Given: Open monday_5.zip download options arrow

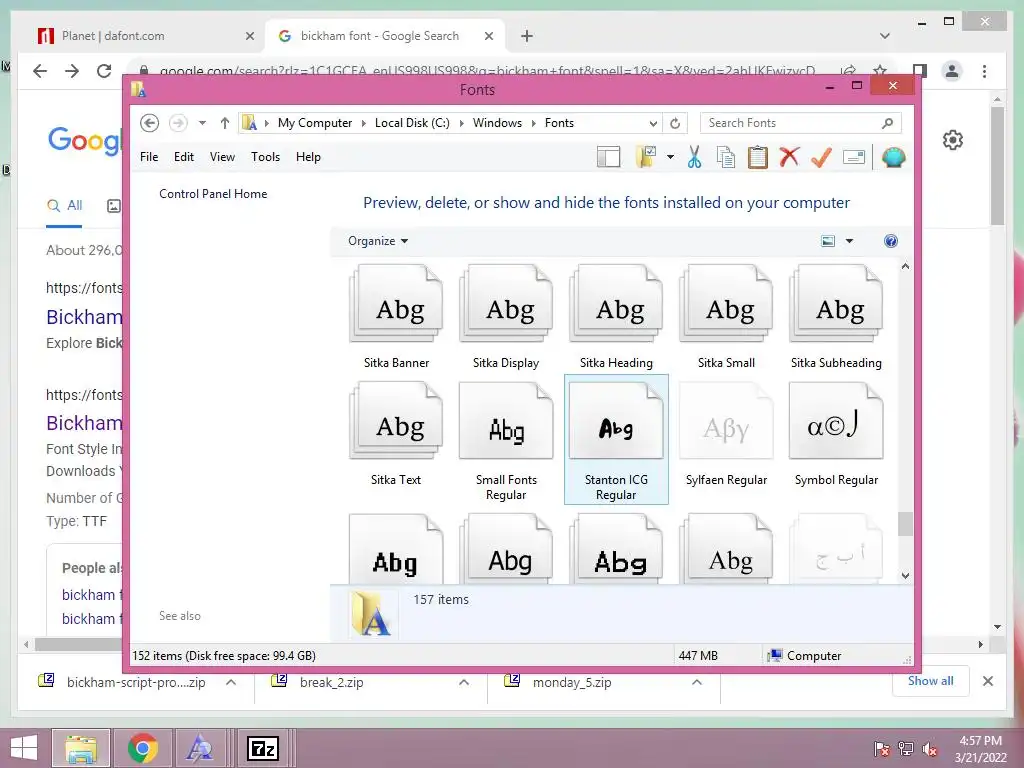Looking at the screenshot, I should pyautogui.click(x=697, y=682).
